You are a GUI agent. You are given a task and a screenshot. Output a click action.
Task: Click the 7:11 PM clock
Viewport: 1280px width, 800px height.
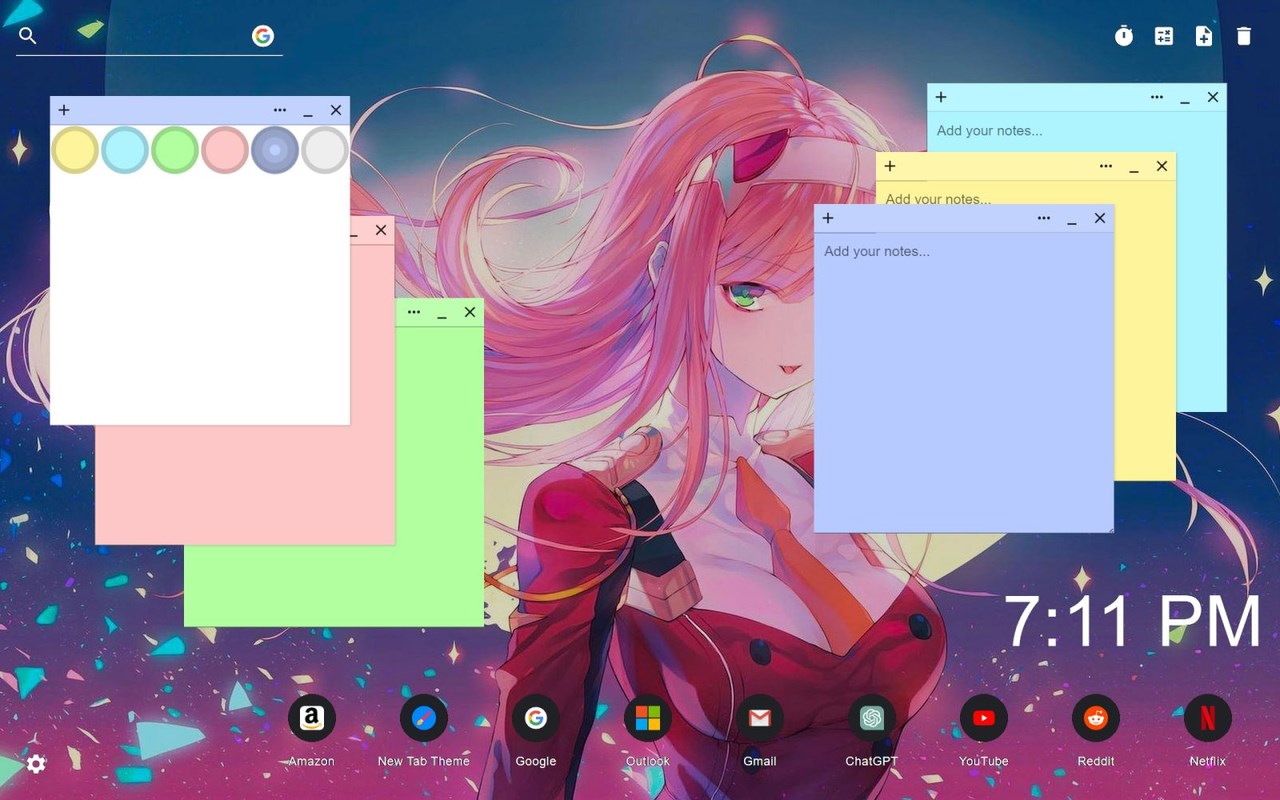point(1132,622)
